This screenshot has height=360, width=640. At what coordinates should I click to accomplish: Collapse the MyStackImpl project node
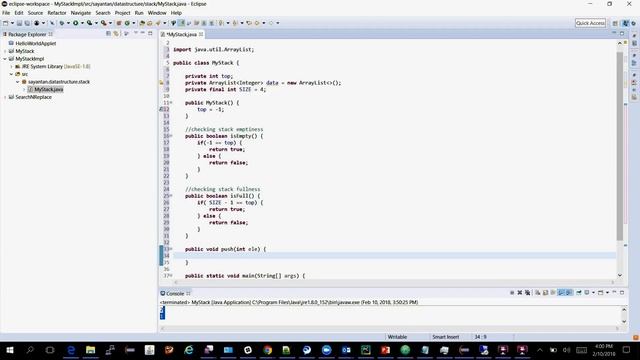click(5, 59)
